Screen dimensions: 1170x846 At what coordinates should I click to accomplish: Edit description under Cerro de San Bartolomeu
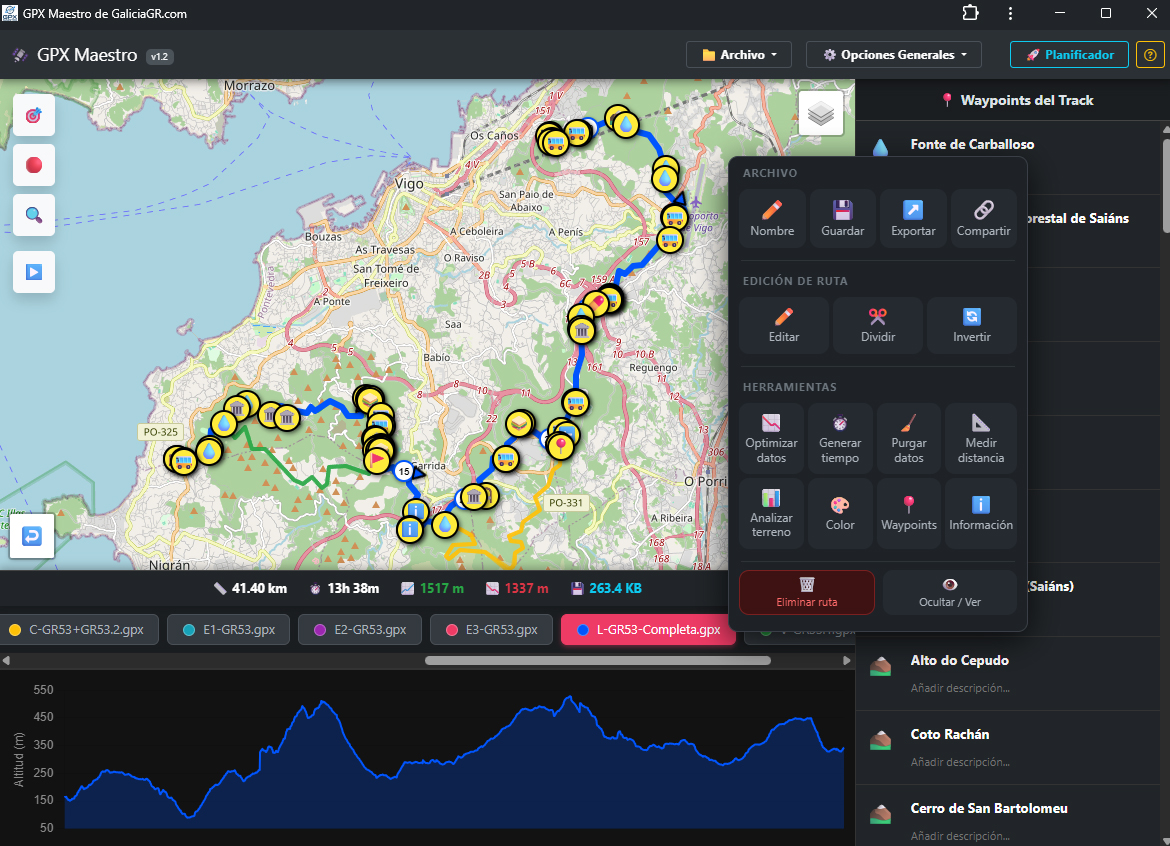(960, 836)
